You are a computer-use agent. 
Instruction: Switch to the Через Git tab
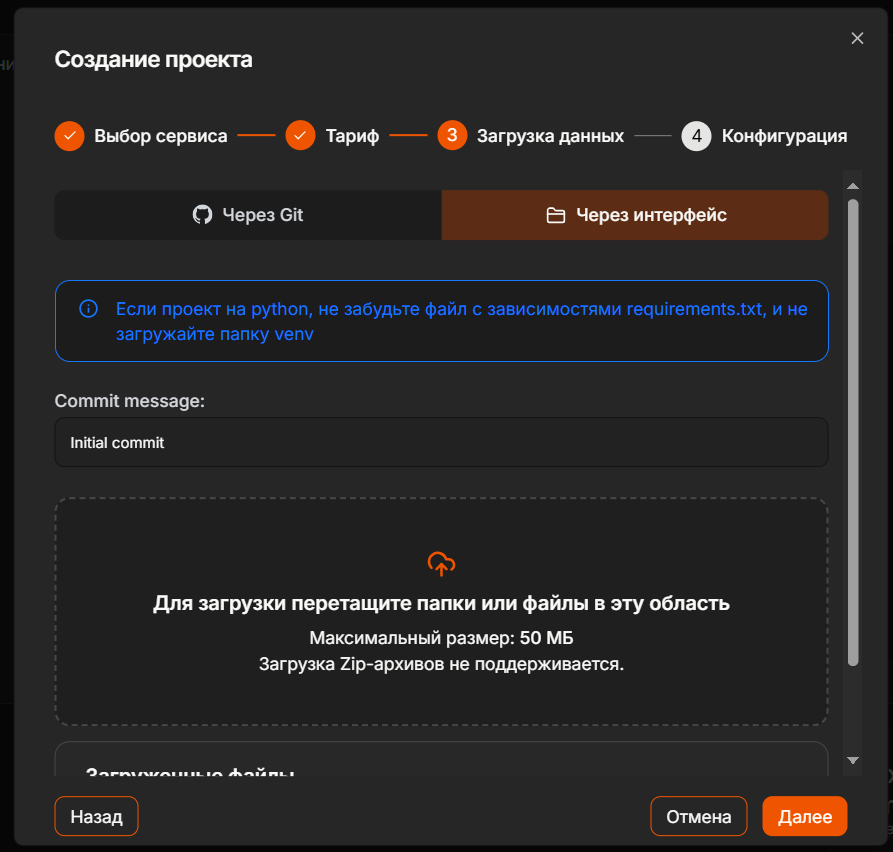247,214
